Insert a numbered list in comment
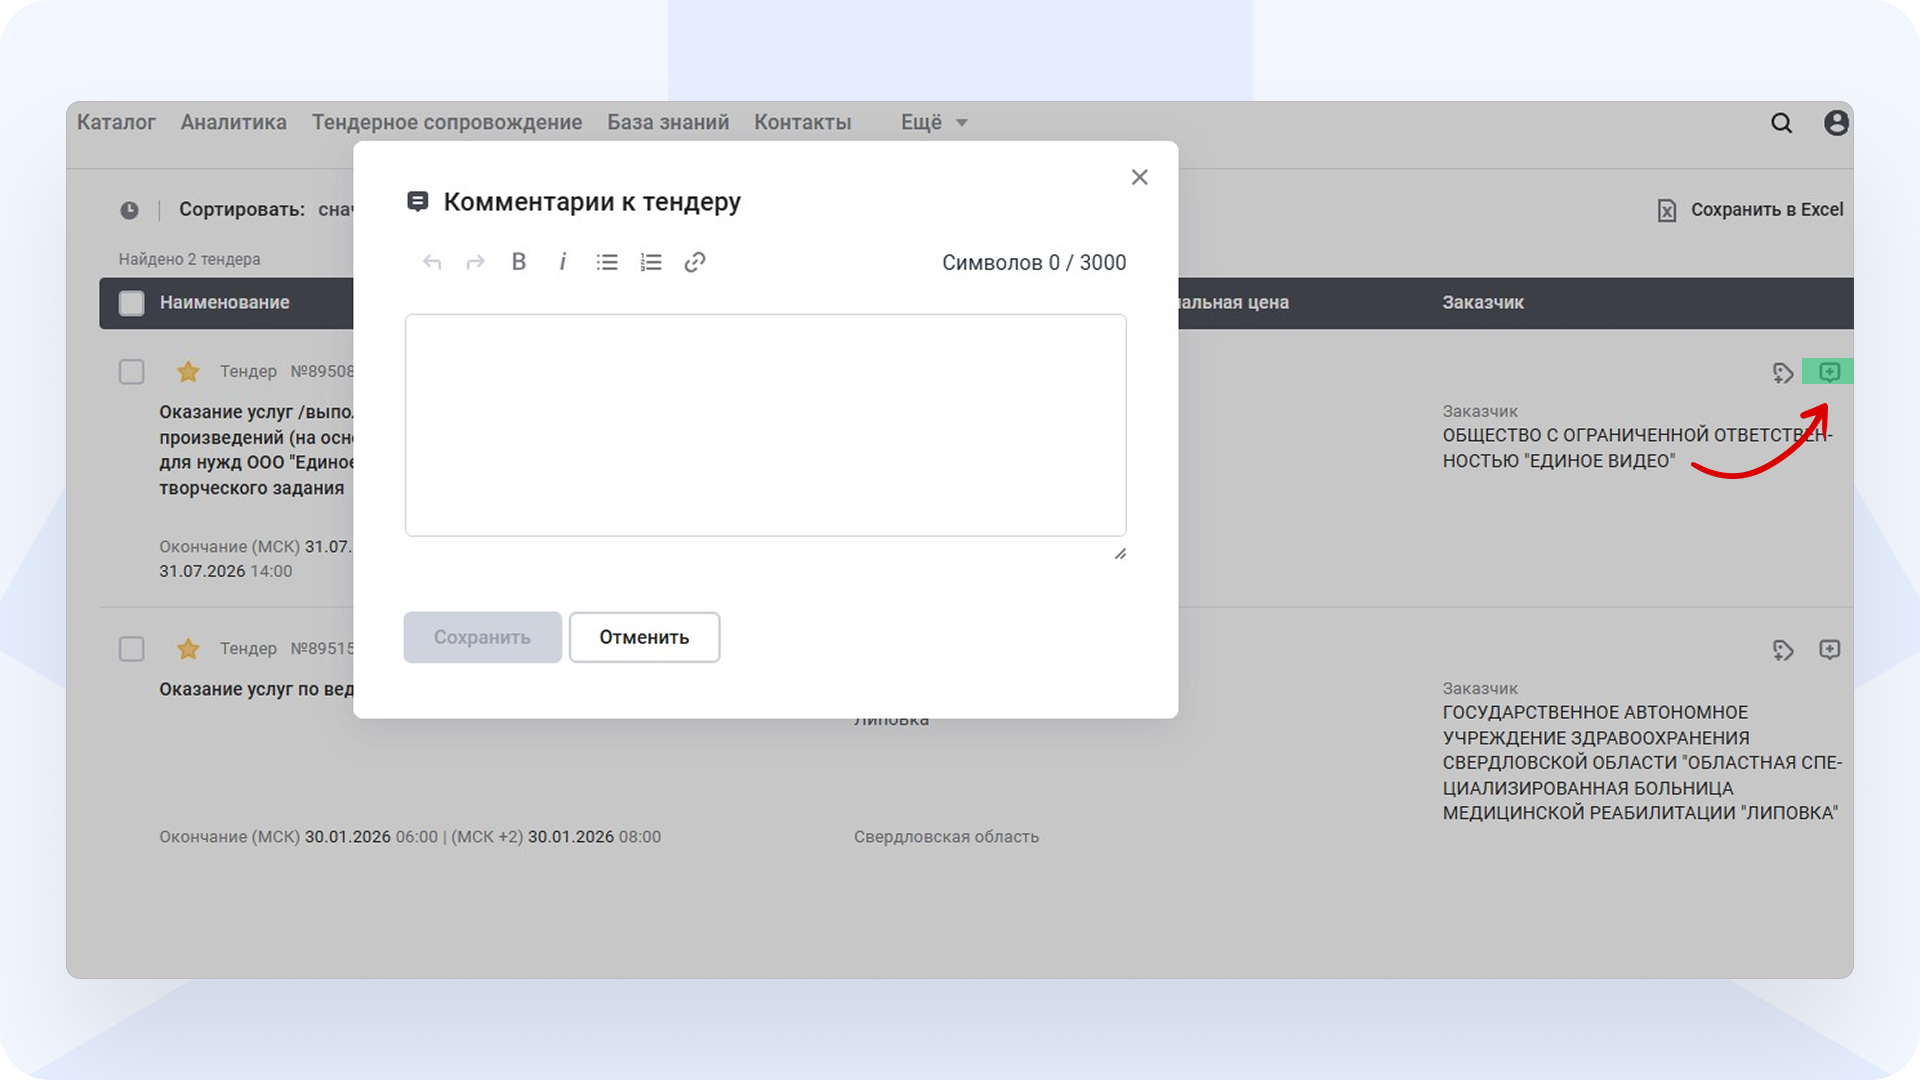 [651, 262]
